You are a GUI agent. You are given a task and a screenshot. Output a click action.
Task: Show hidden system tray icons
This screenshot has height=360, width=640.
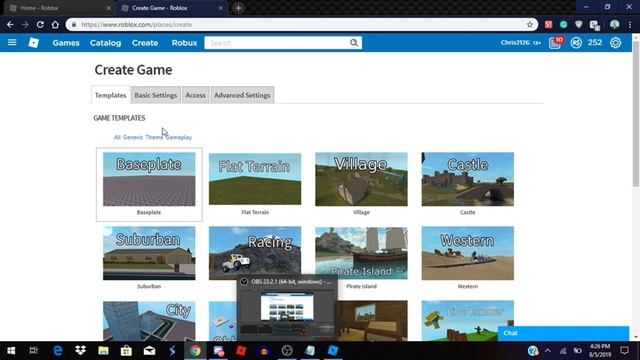tap(548, 351)
